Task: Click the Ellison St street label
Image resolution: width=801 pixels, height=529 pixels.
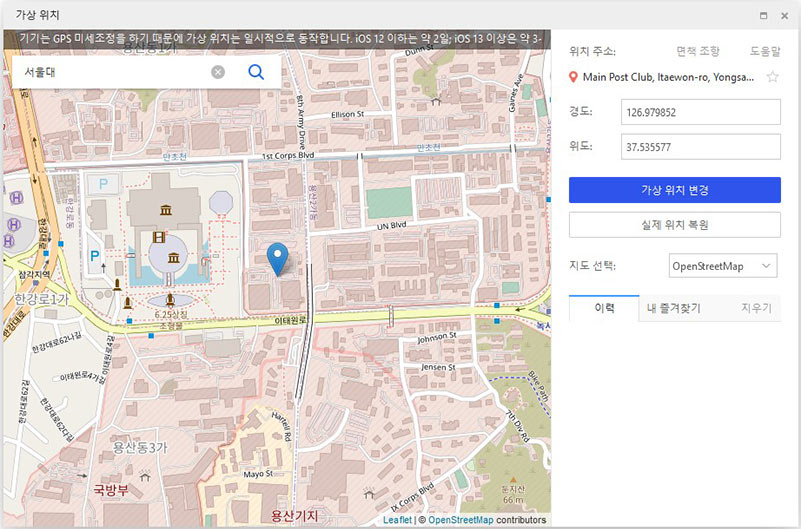Action: pos(347,114)
